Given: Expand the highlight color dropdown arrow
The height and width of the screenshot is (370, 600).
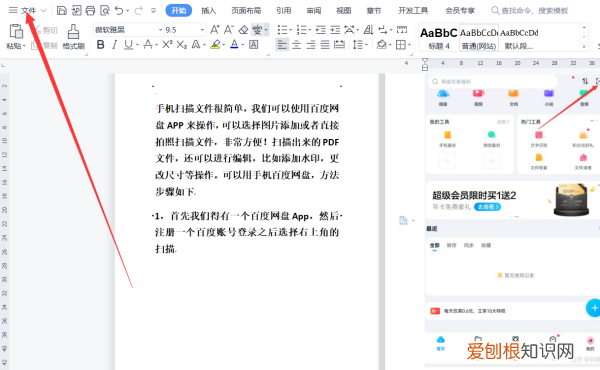Looking at the screenshot, I should pyautogui.click(x=224, y=45).
